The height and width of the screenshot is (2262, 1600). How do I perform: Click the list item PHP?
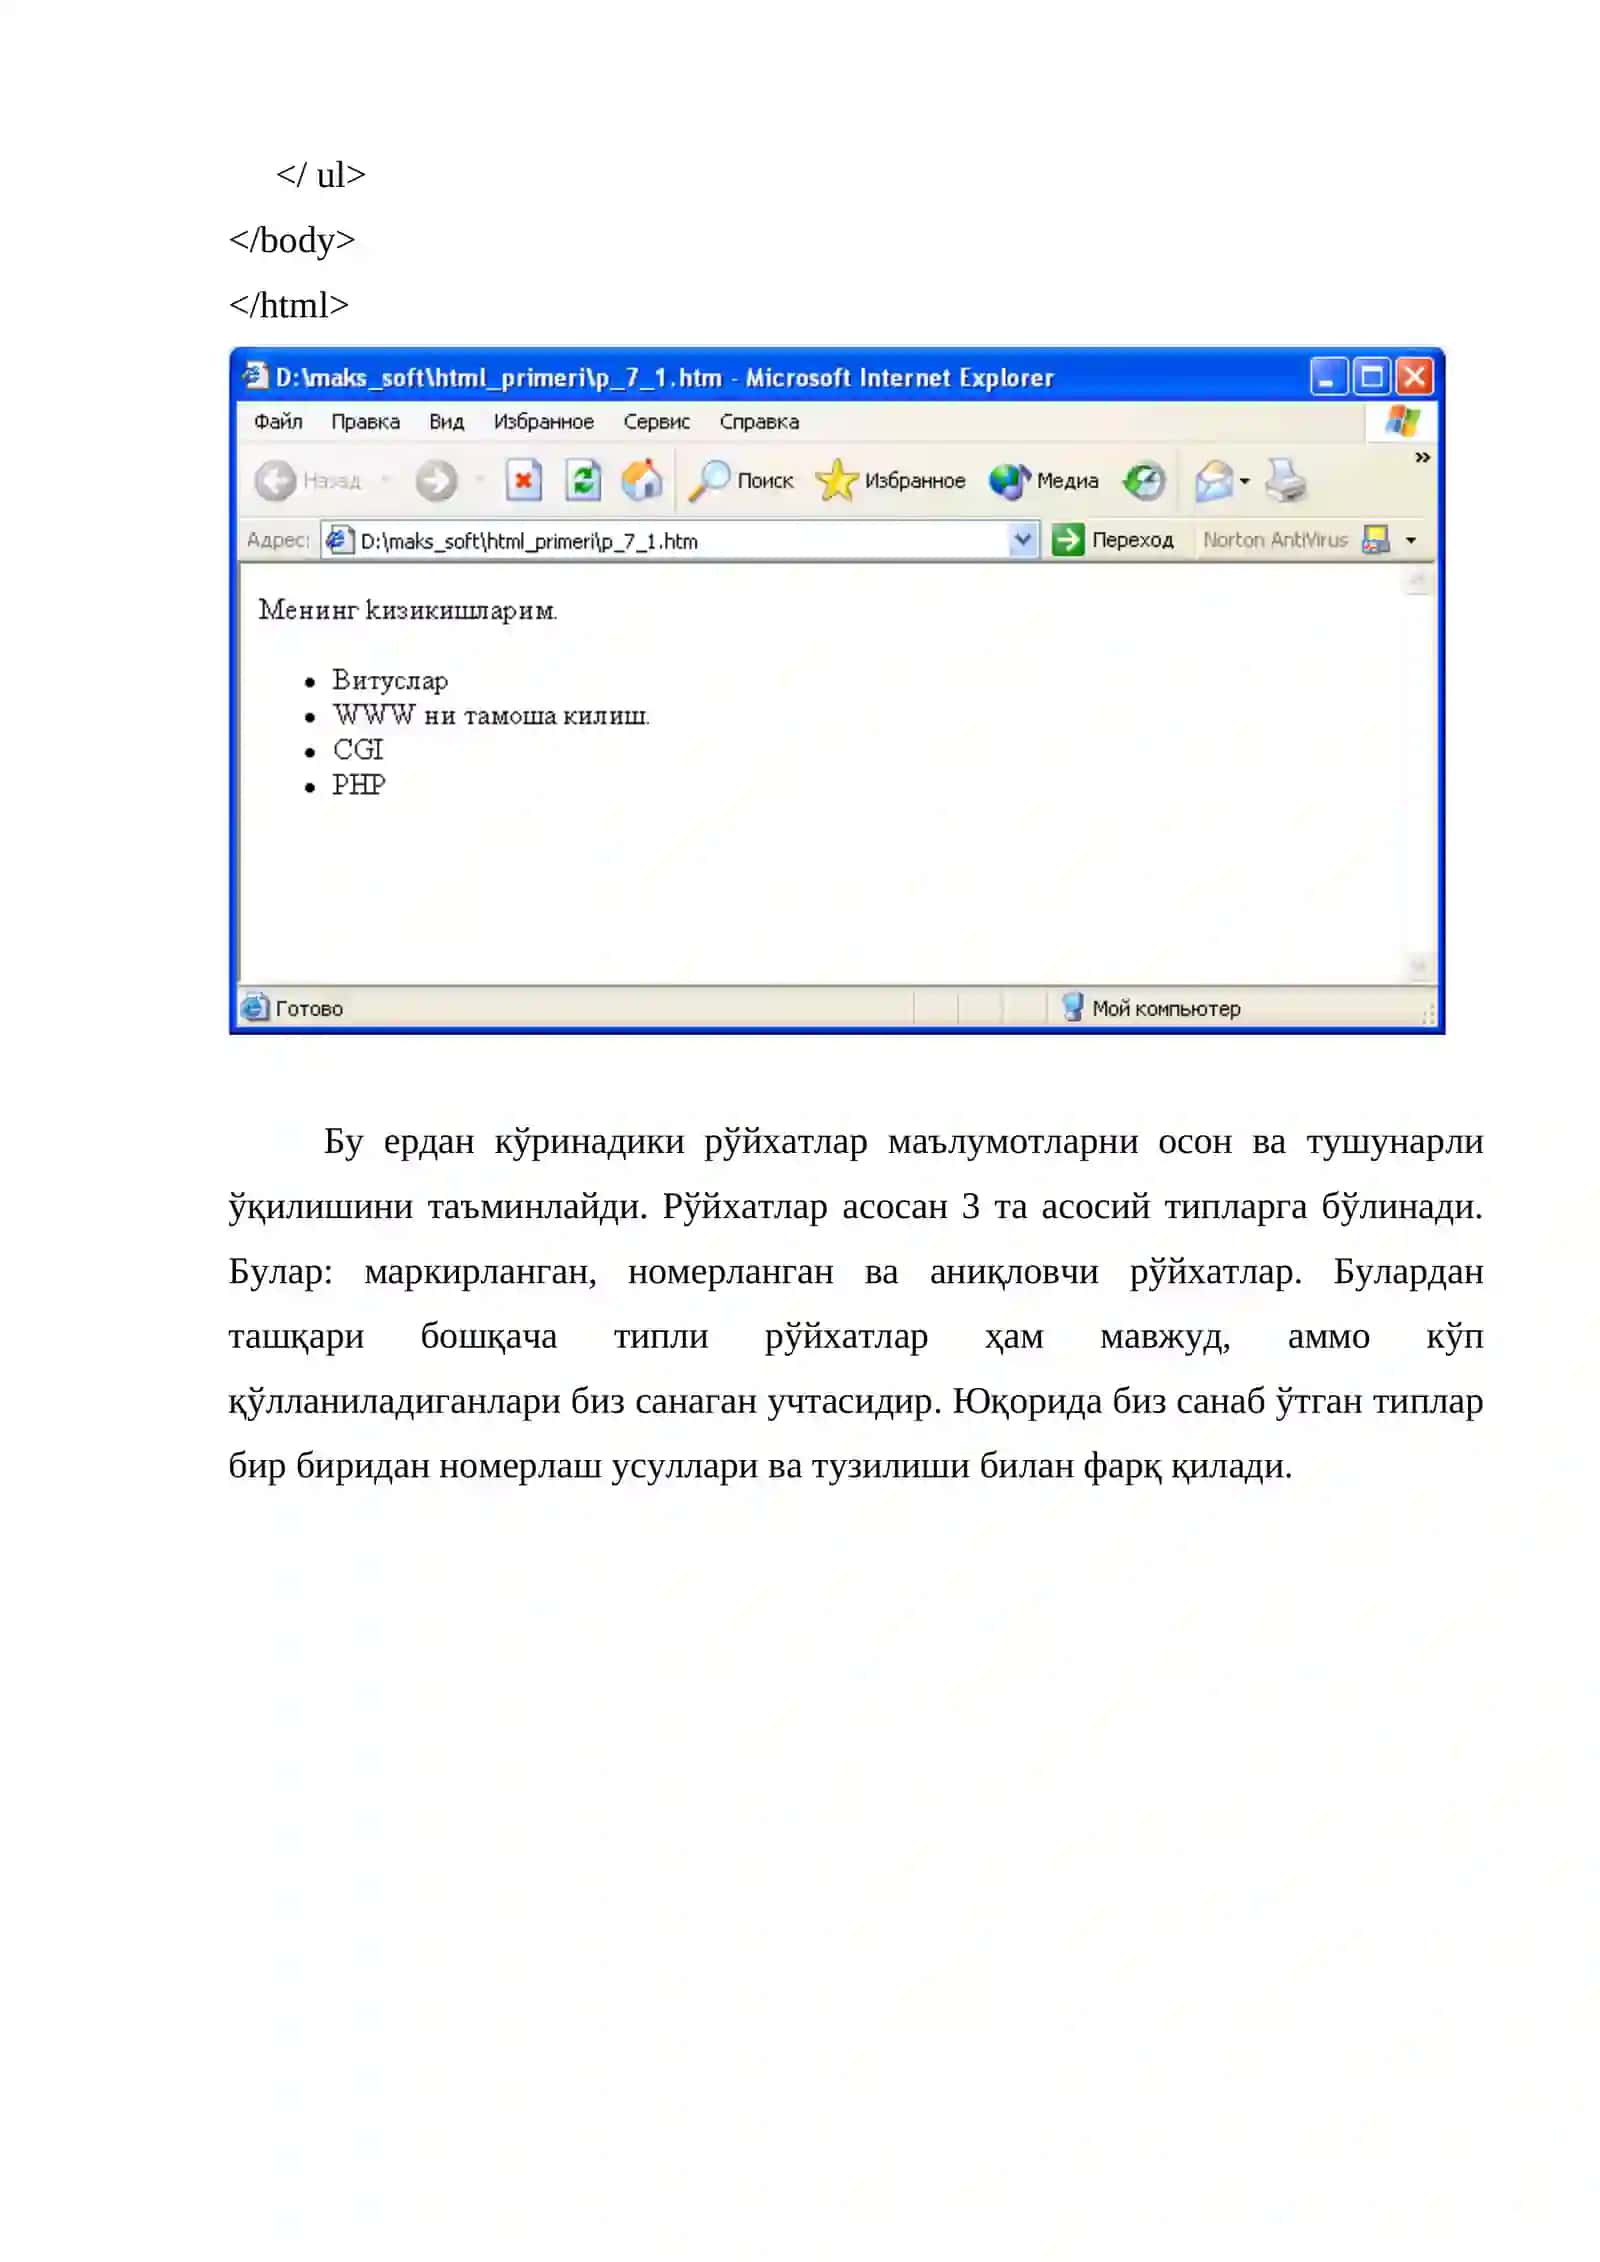358,785
